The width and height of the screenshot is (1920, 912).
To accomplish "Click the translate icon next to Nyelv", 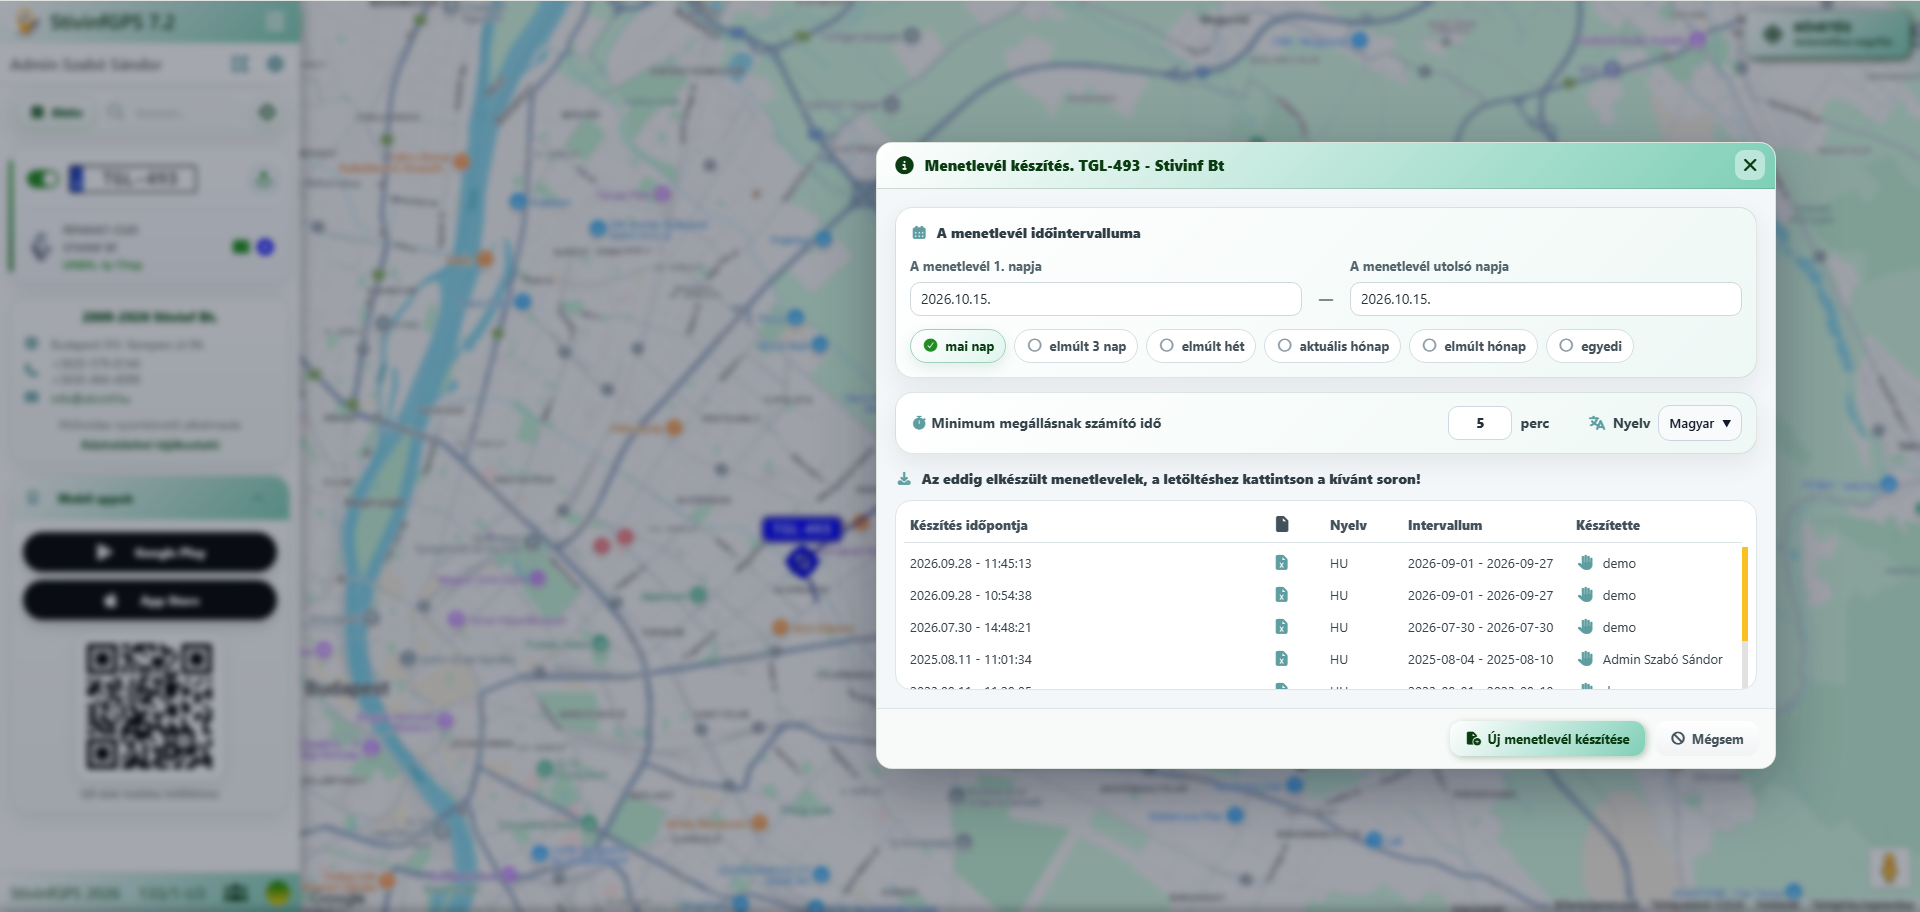I will [1597, 423].
